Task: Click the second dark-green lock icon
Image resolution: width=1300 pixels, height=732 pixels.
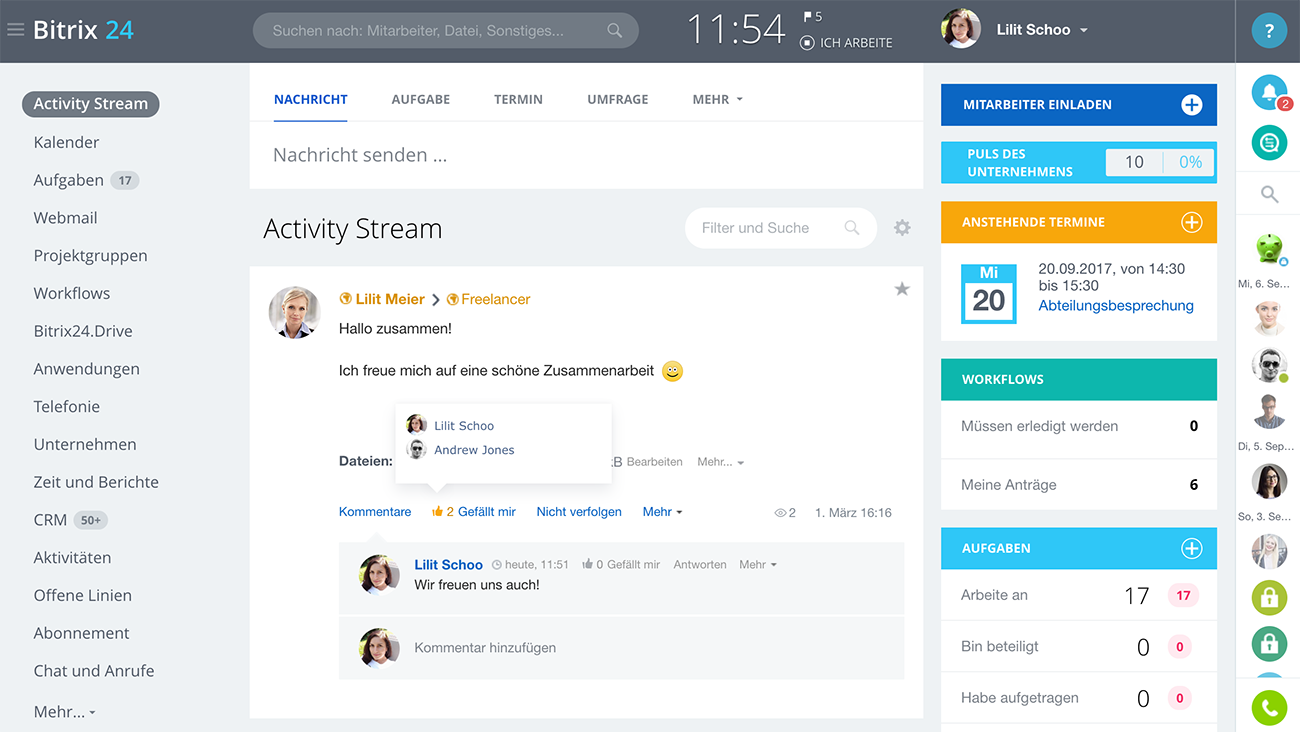Action: coord(1269,643)
